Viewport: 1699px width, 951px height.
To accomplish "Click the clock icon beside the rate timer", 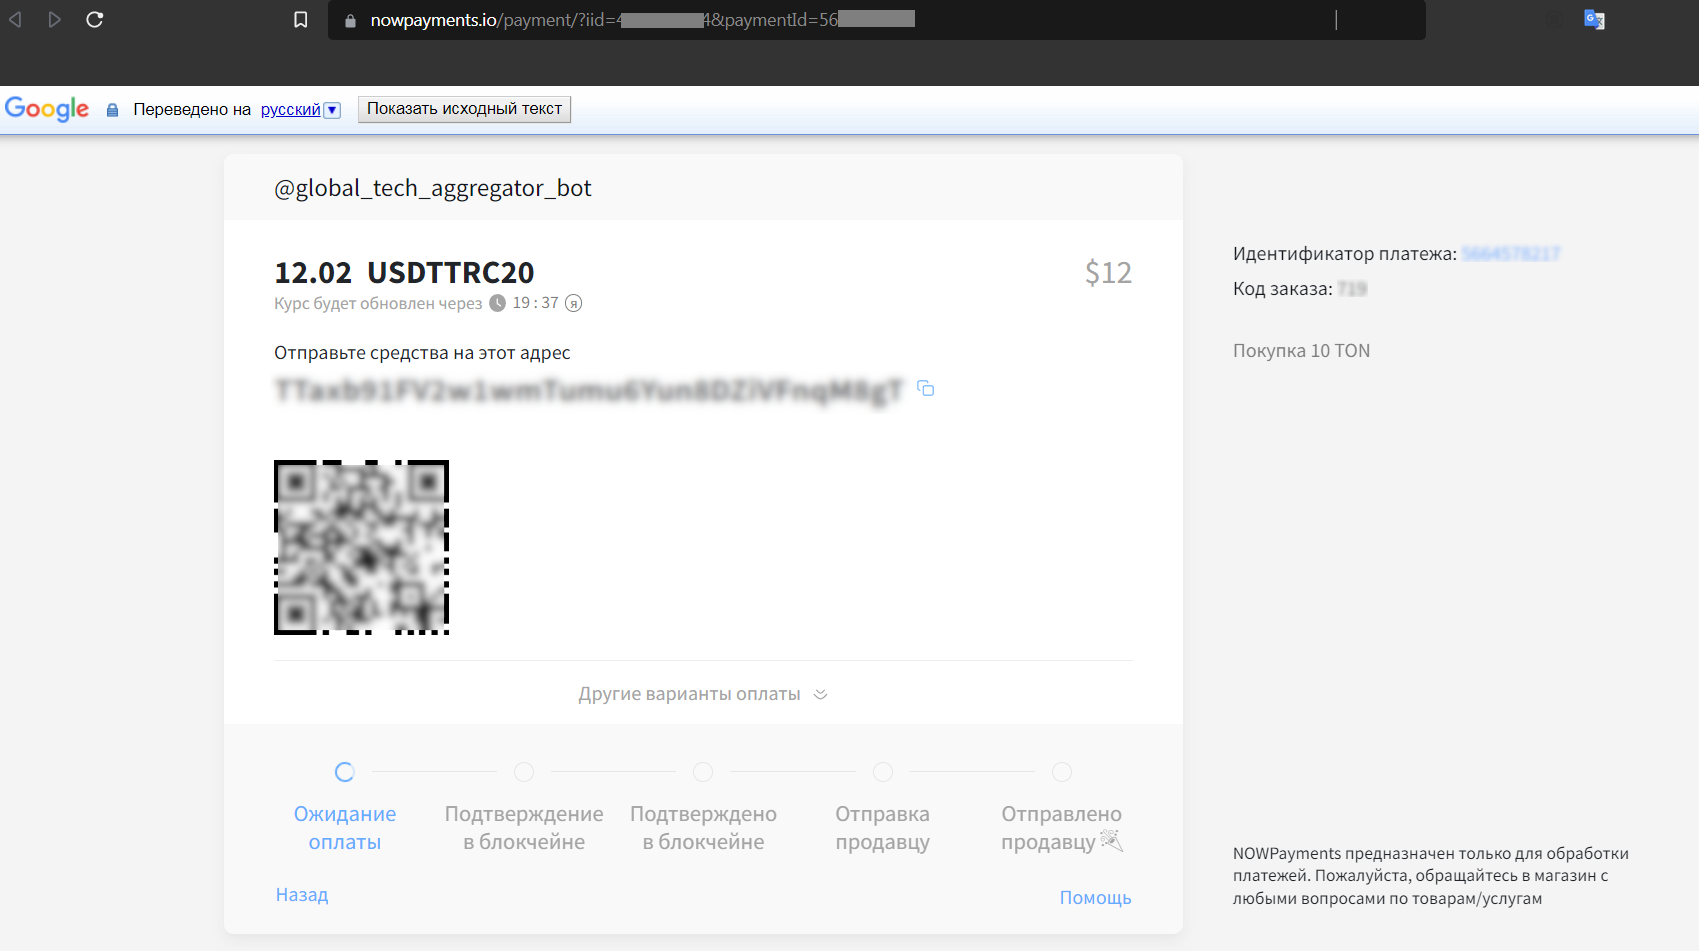I will [x=498, y=303].
